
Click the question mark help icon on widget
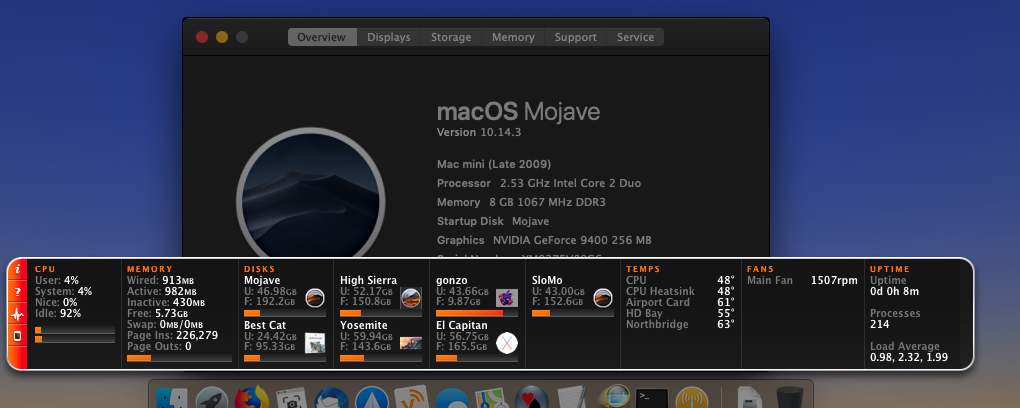(x=18, y=292)
